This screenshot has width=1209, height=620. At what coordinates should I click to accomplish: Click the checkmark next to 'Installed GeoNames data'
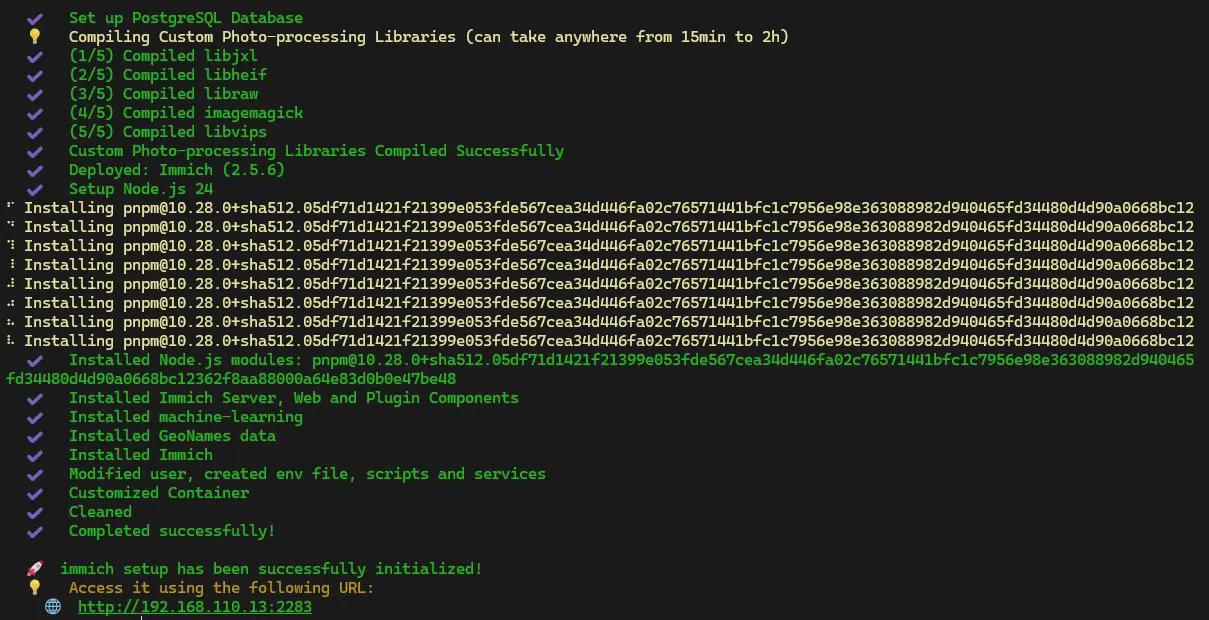click(35, 436)
